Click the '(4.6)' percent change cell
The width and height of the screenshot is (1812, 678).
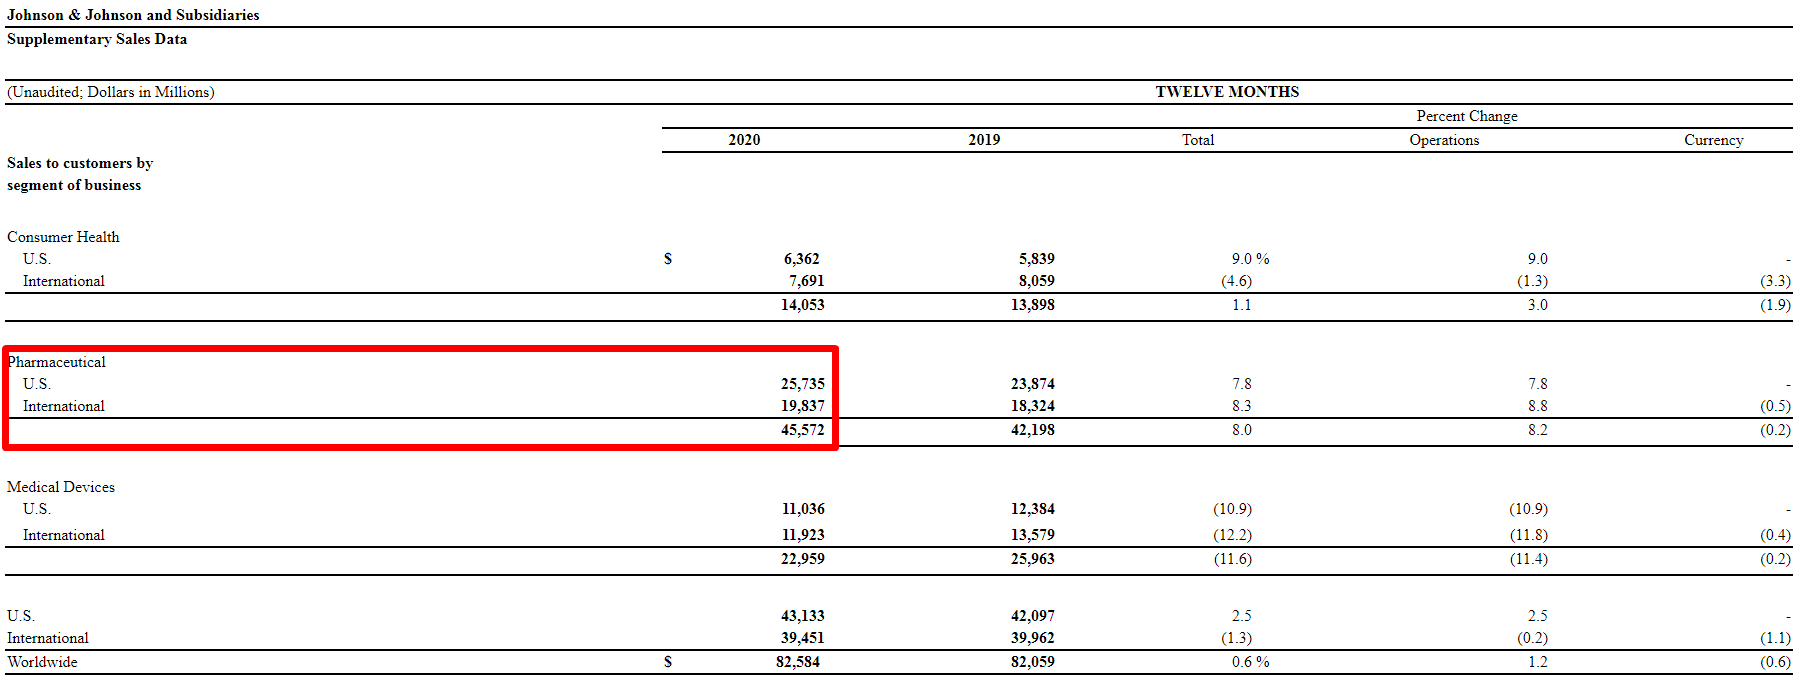click(1236, 281)
